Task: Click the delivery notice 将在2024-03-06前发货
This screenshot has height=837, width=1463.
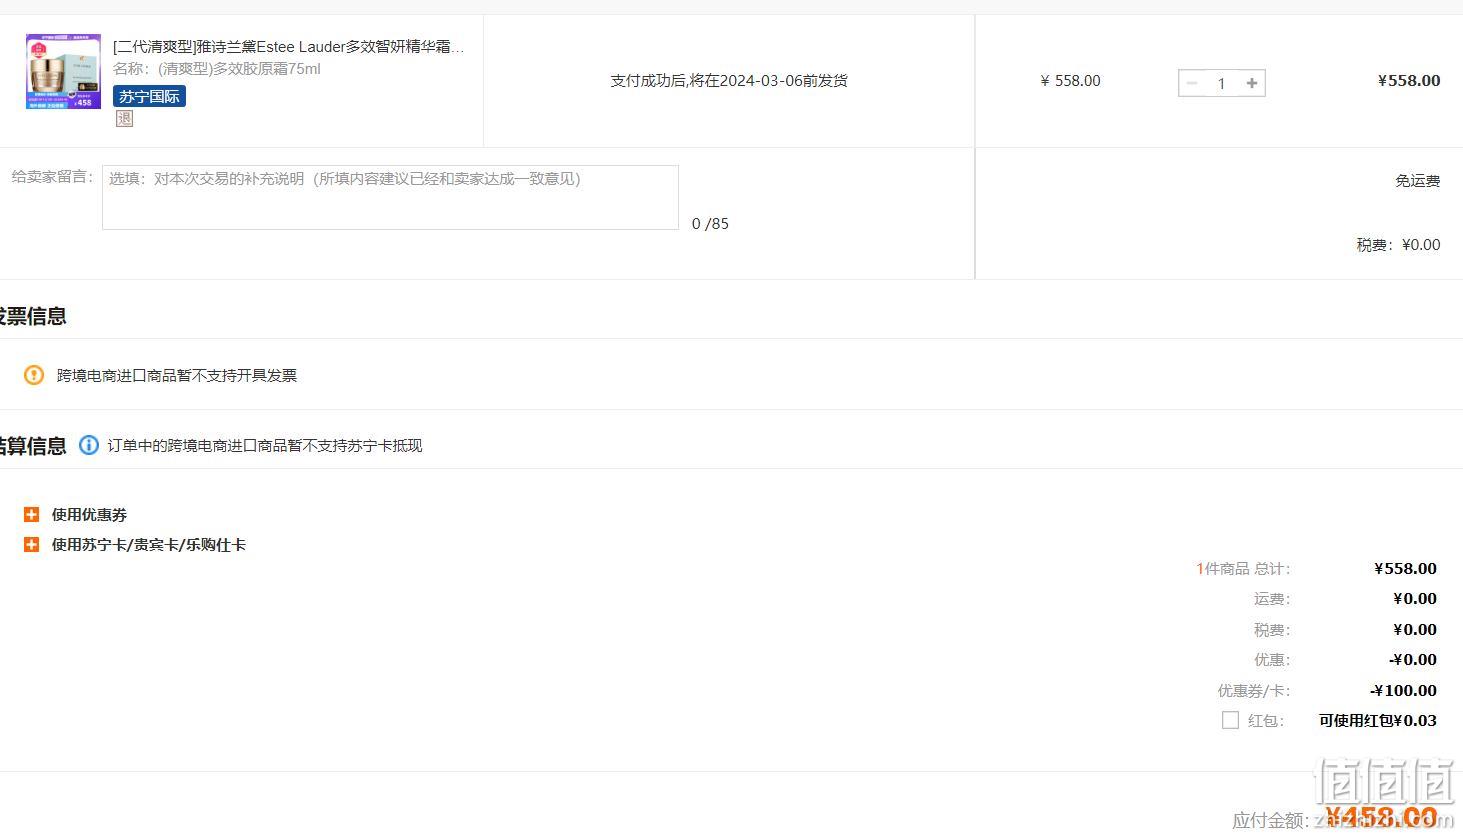Action: click(768, 81)
